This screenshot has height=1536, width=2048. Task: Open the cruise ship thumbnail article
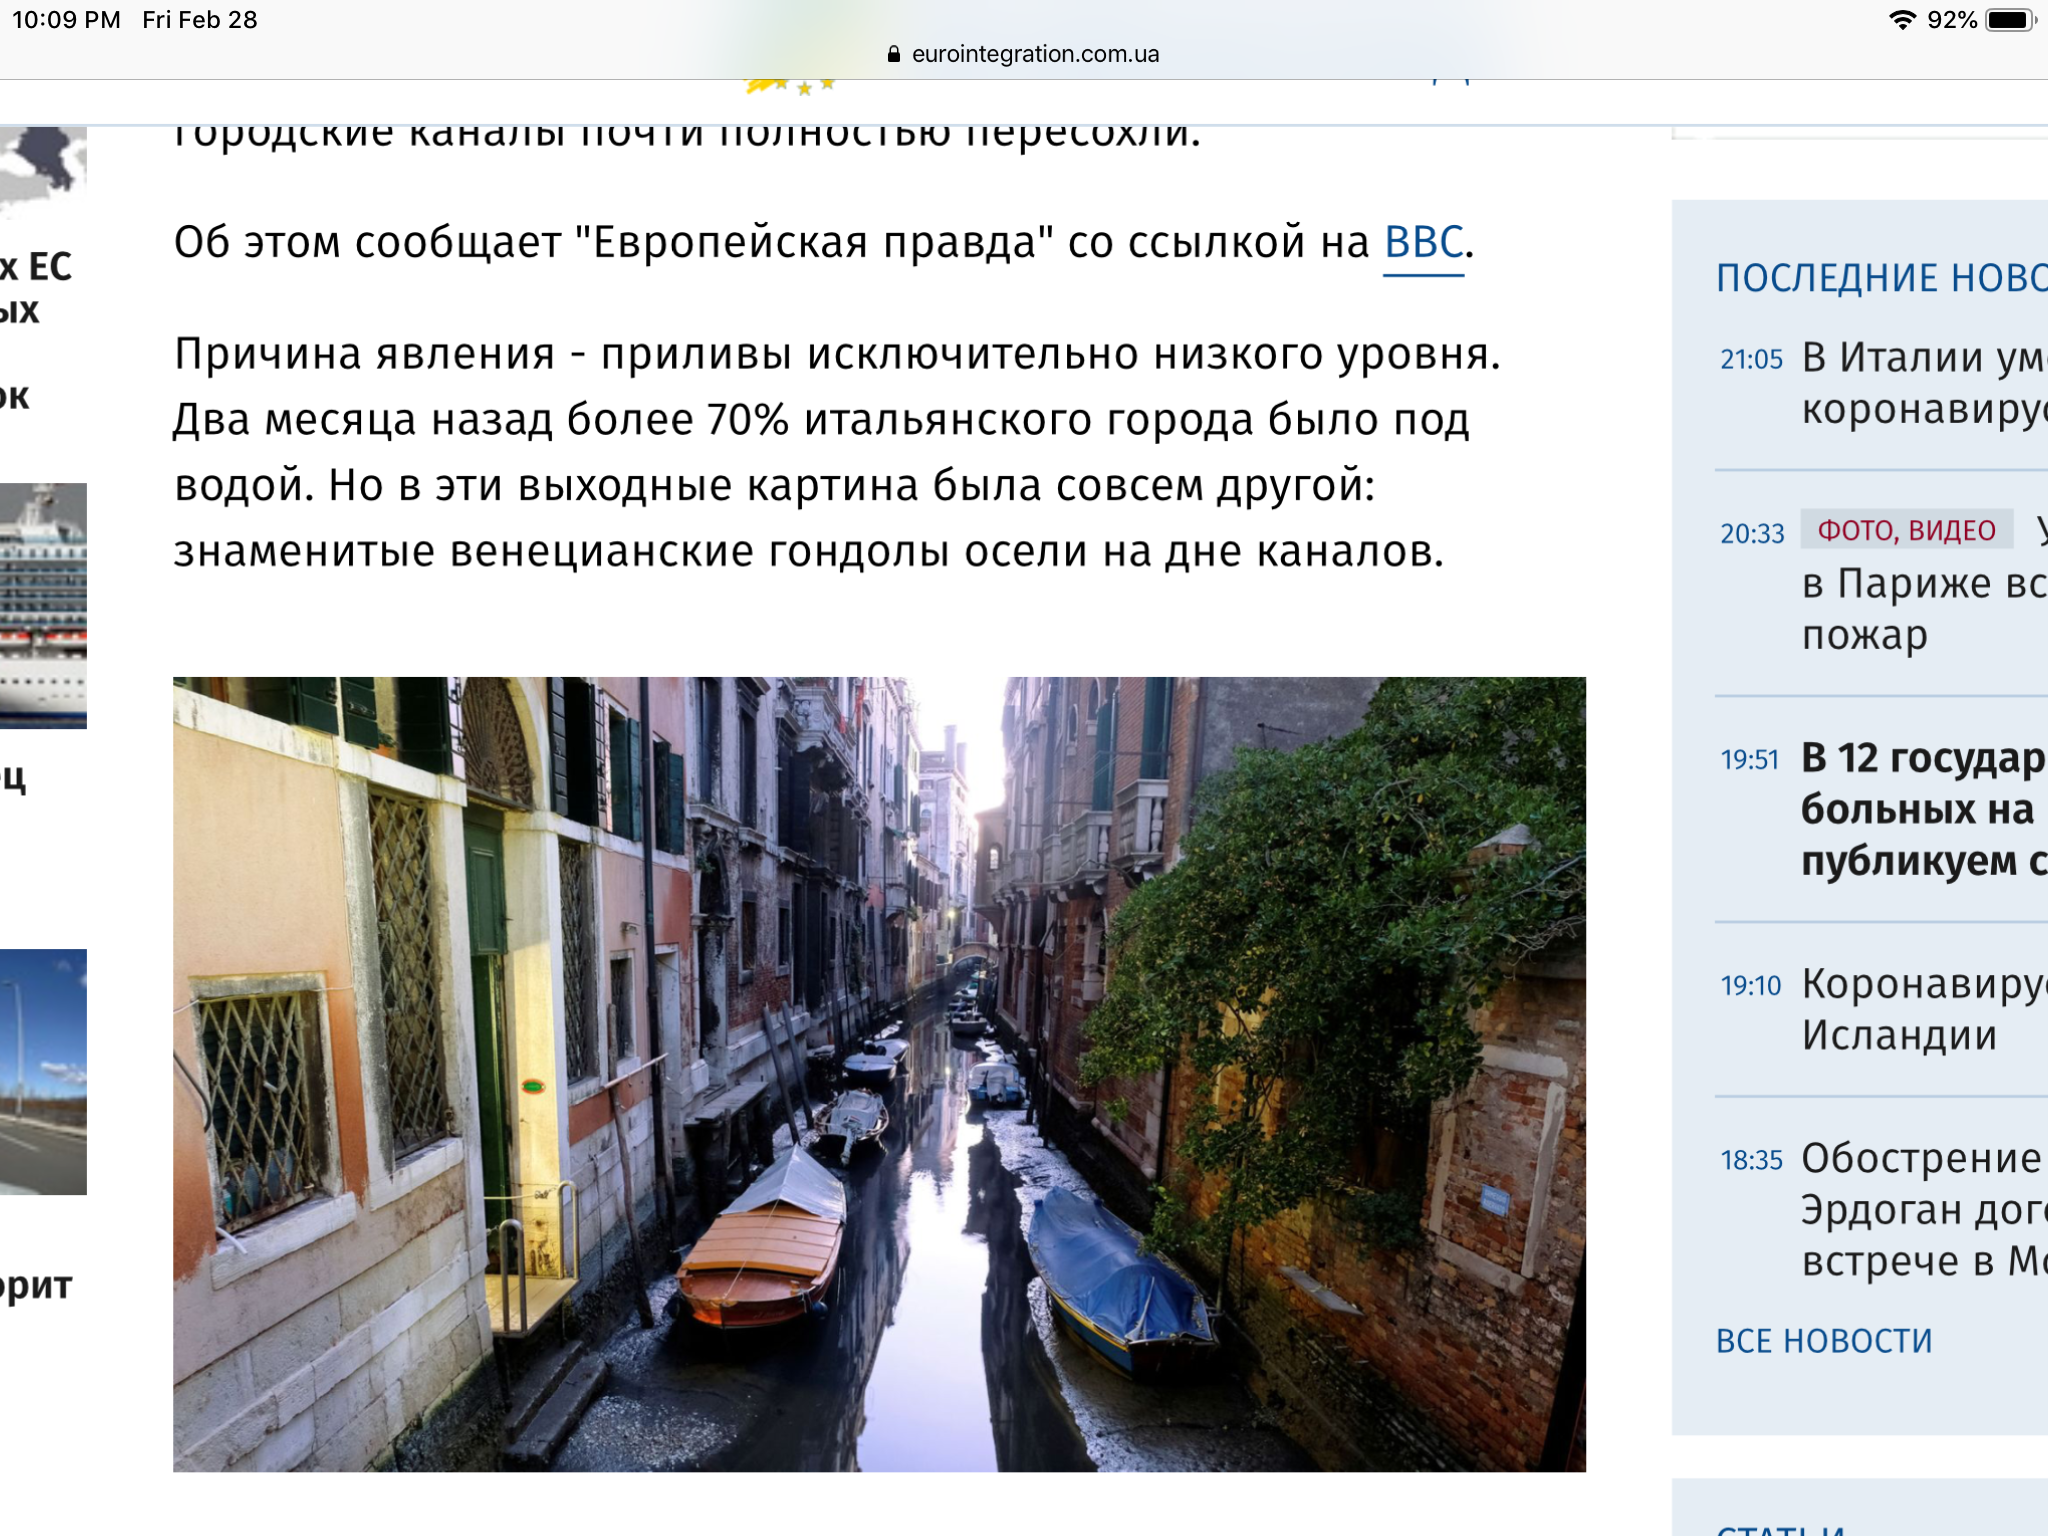click(x=43, y=604)
